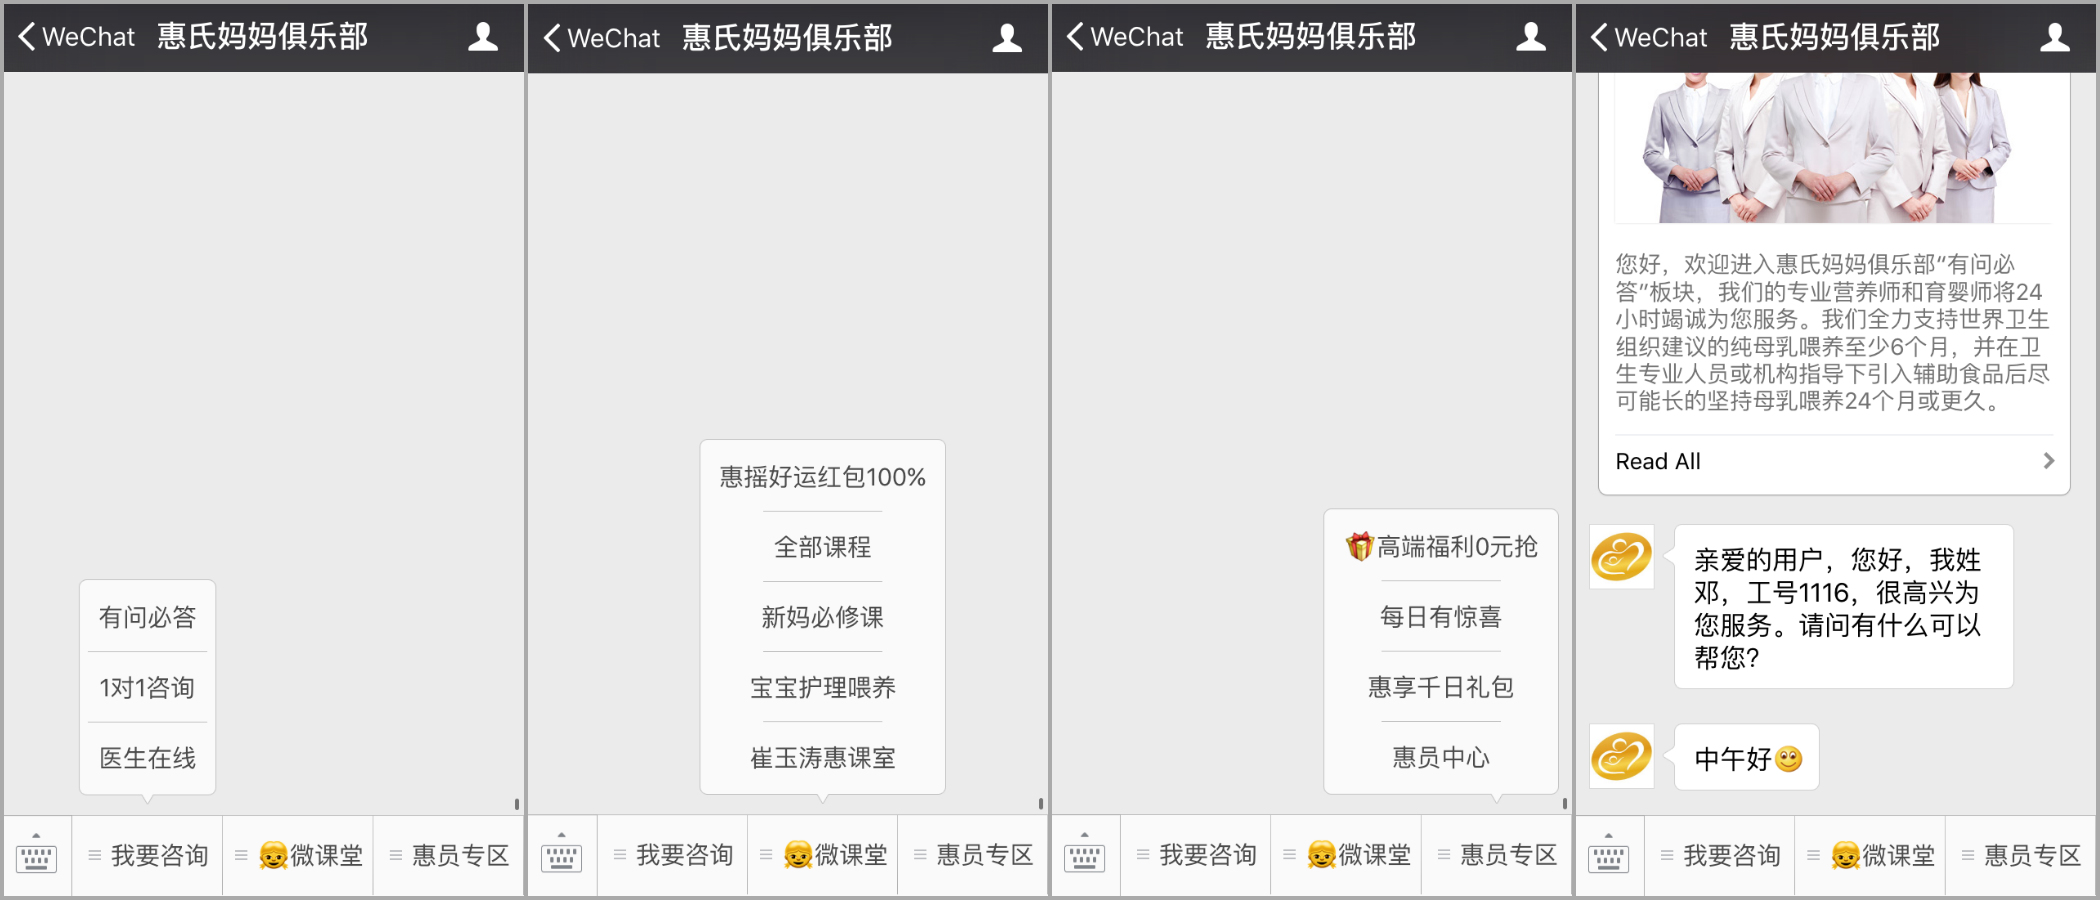Select 惠摇好运红包100% menu entry

coord(823,477)
